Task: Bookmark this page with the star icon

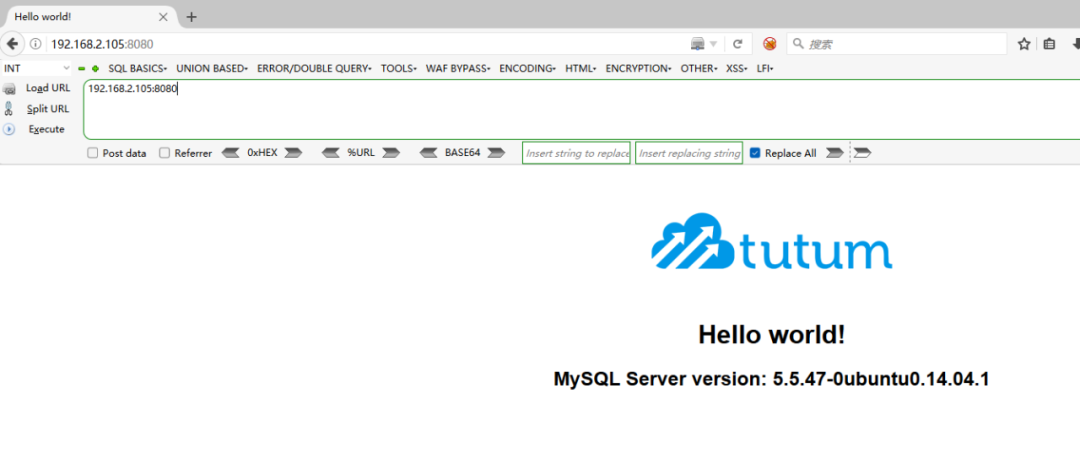Action: pyautogui.click(x=1024, y=44)
